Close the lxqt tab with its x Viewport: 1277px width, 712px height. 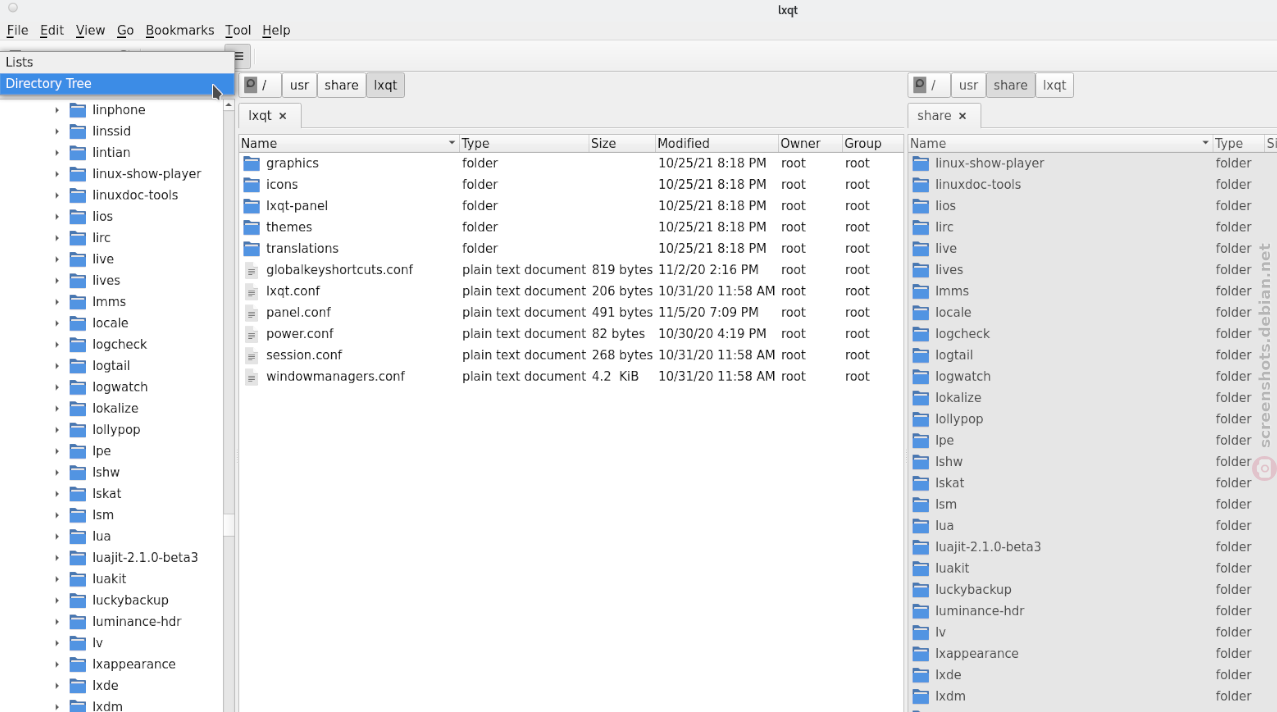click(283, 116)
